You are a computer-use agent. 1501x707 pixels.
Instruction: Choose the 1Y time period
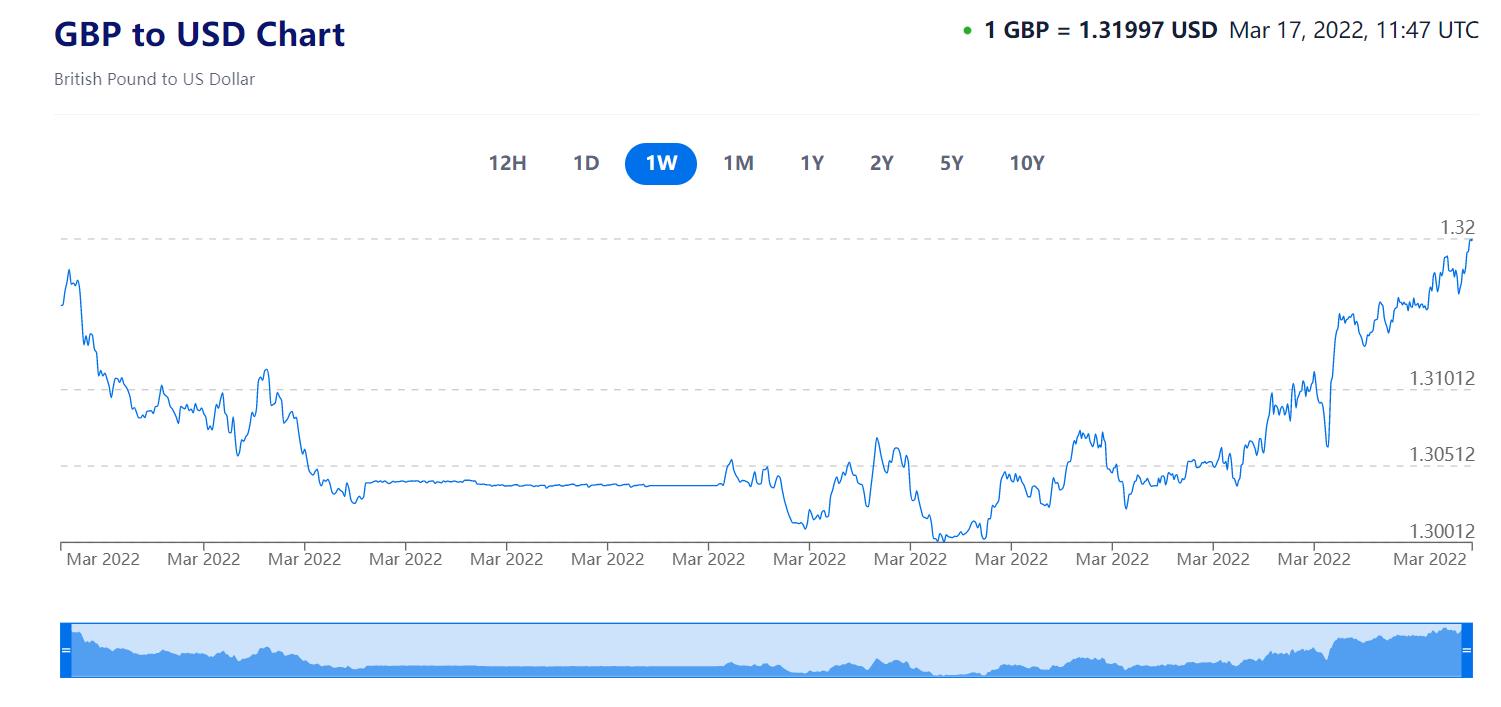(x=812, y=164)
